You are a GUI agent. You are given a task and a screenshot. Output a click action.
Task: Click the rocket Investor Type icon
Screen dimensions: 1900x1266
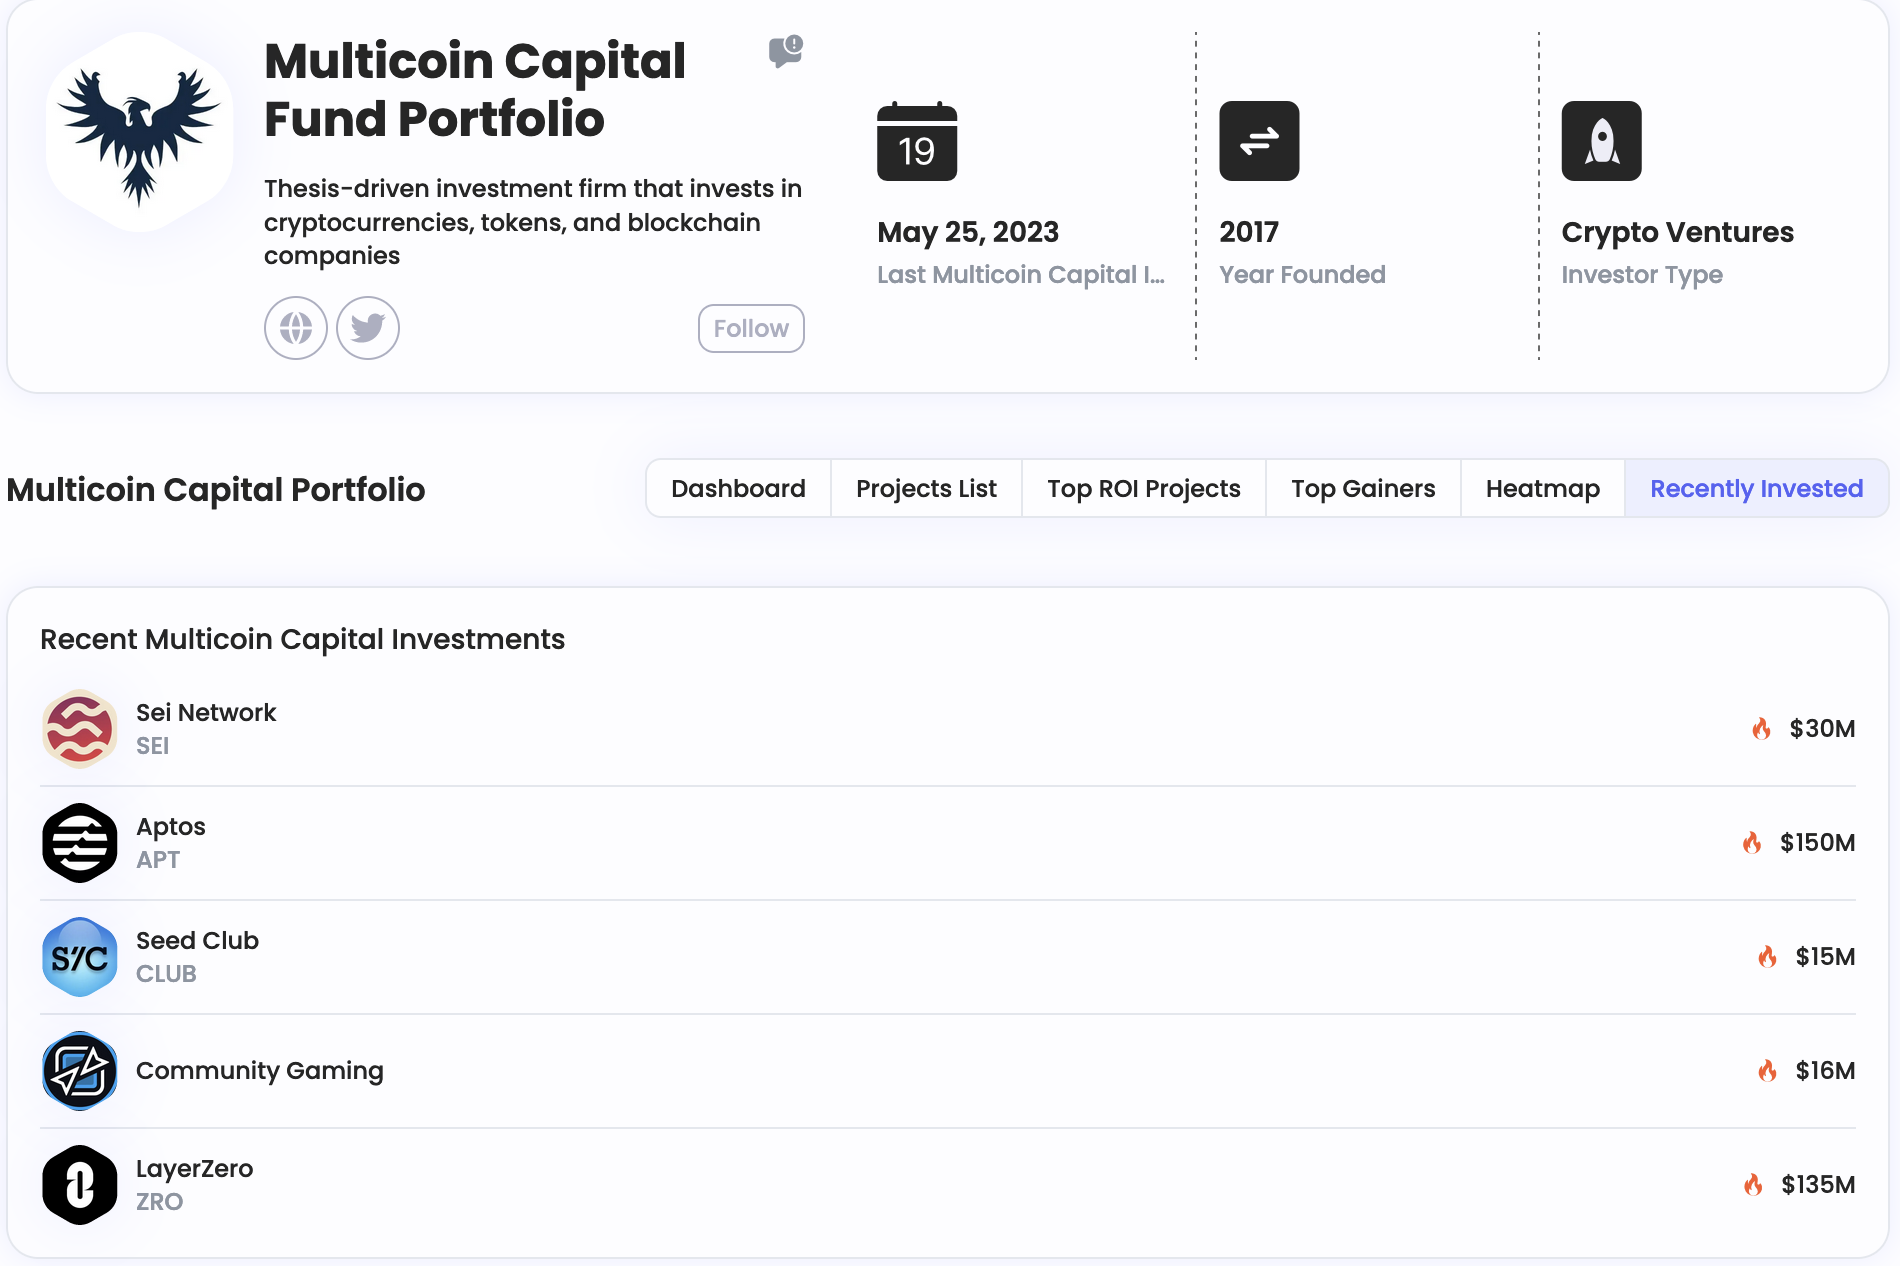(1601, 141)
